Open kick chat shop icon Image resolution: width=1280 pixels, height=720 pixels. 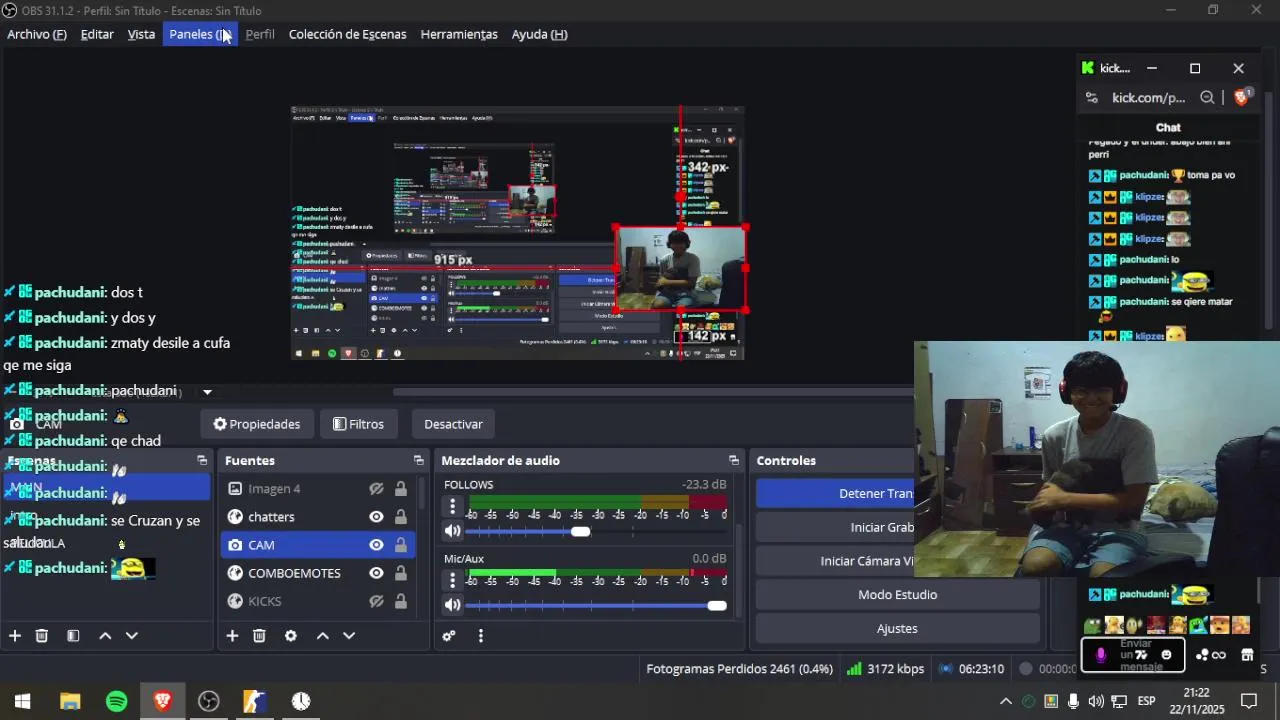1247,655
